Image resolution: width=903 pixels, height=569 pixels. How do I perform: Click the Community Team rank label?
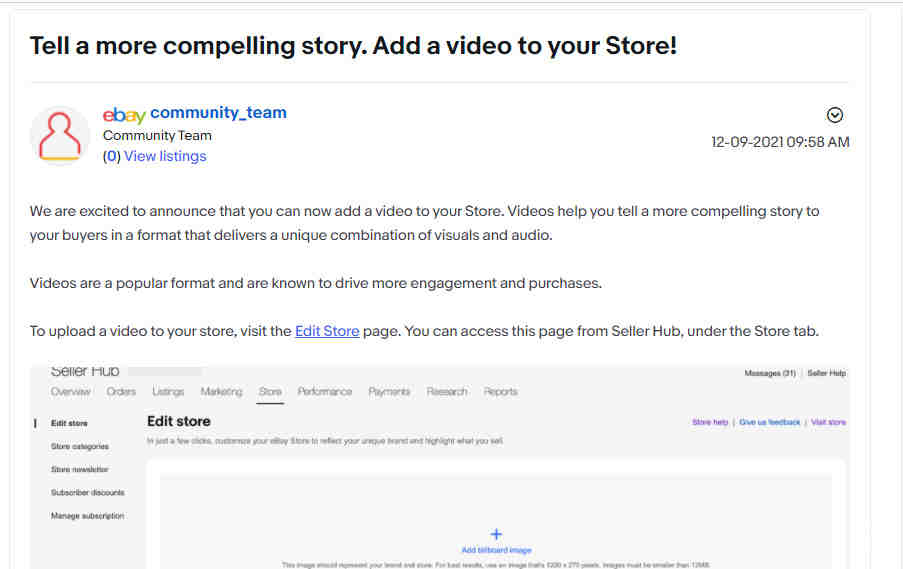[157, 136]
